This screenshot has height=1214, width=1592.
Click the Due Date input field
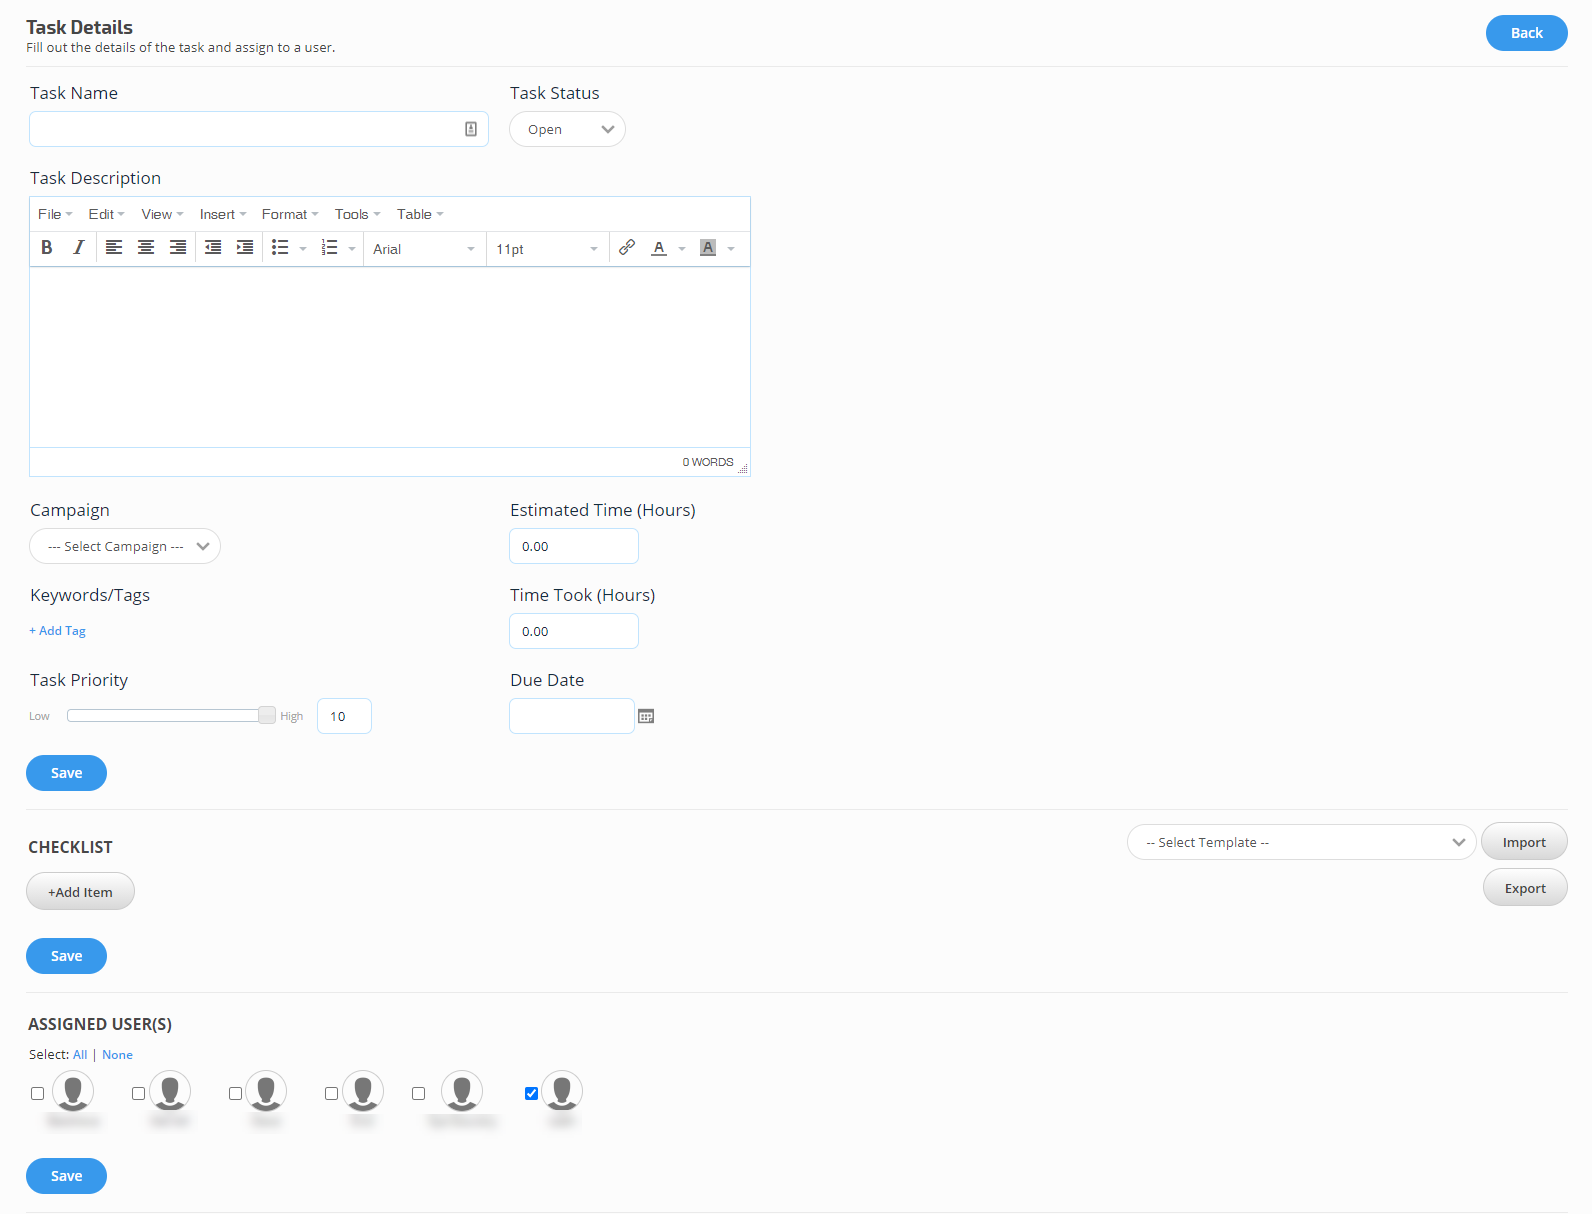click(x=572, y=716)
